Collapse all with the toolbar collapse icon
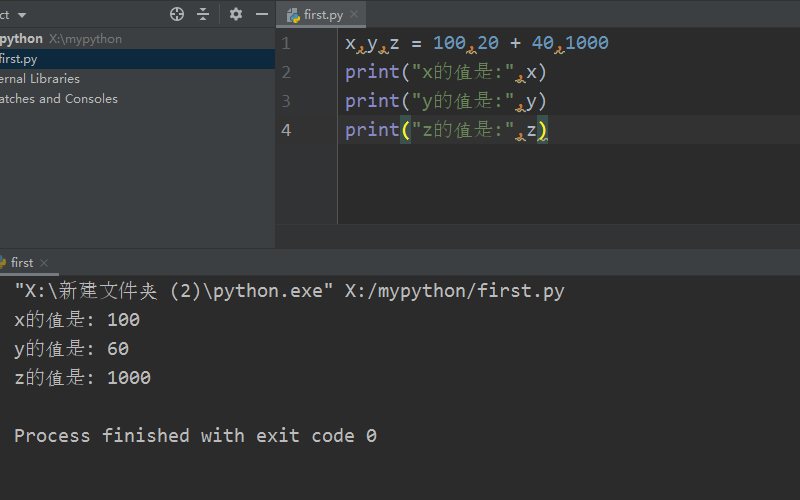This screenshot has width=800, height=500. (203, 14)
